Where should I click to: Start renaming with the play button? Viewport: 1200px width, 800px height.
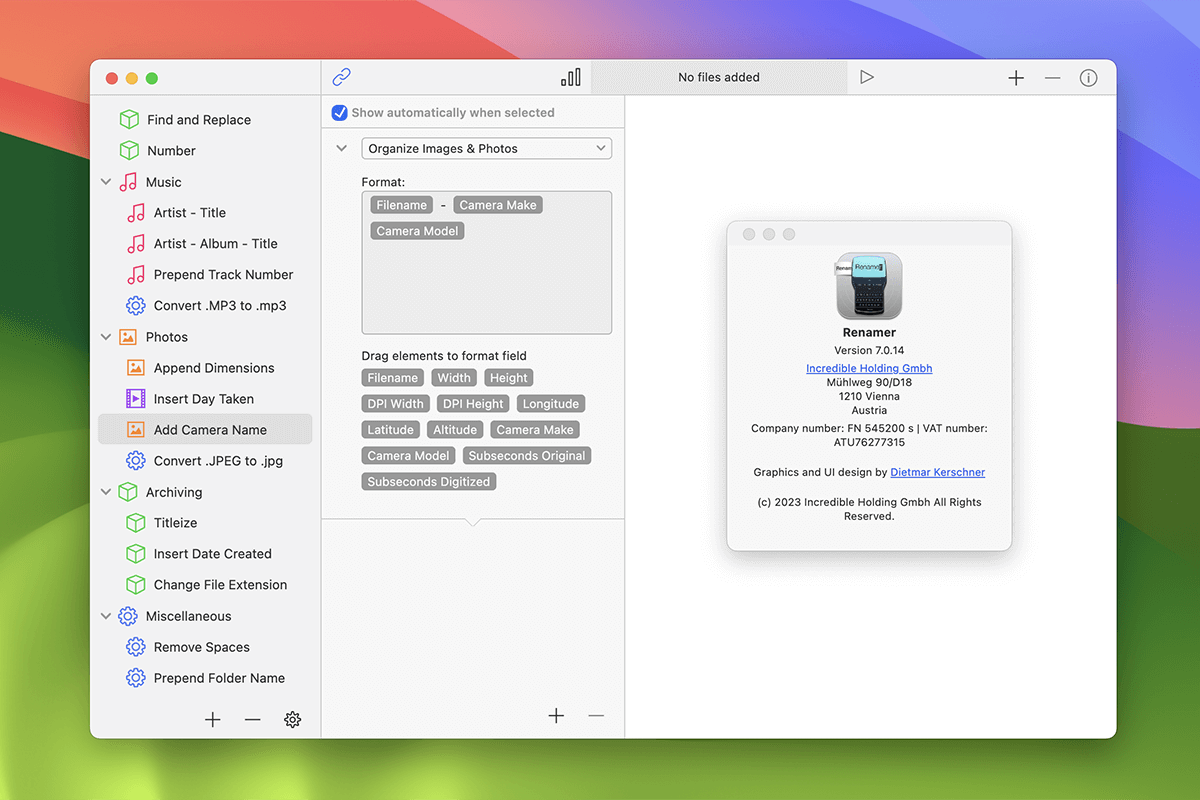[x=867, y=77]
